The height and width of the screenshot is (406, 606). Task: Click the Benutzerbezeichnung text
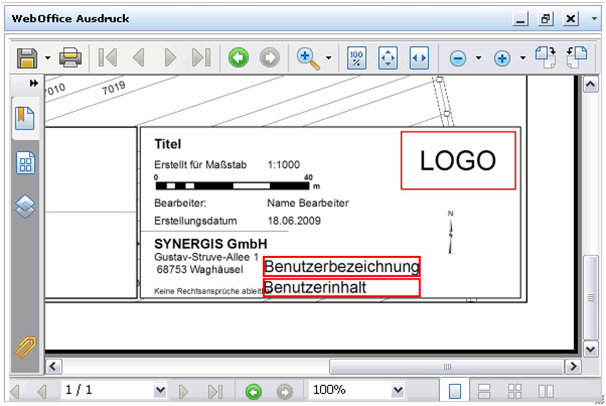point(342,266)
